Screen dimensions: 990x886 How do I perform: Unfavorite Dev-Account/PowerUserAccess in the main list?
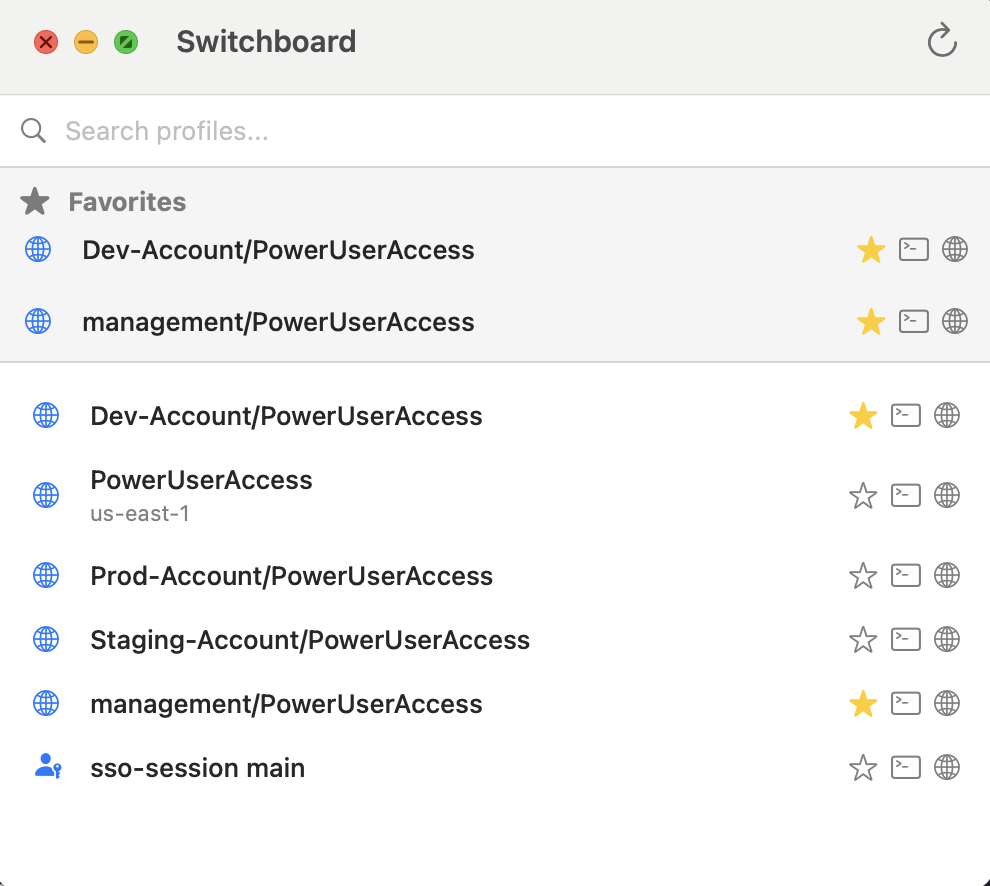(x=863, y=415)
